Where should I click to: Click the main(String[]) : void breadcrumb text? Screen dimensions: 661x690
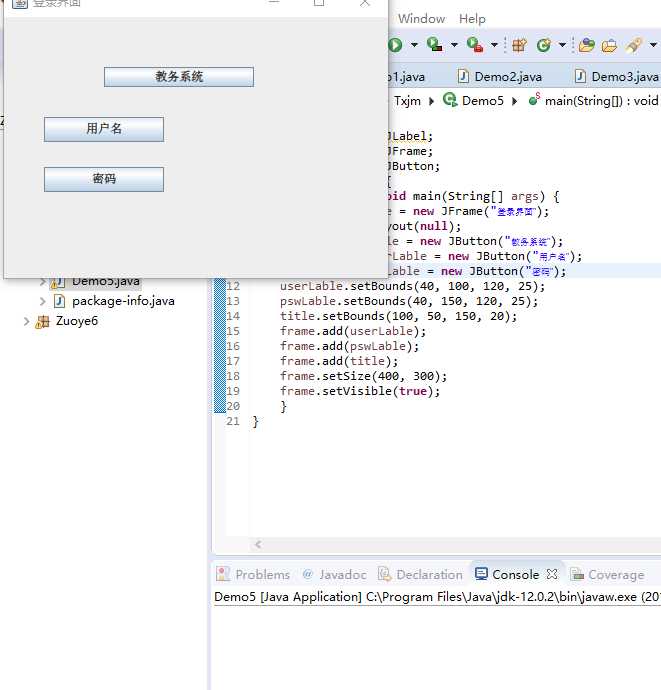(x=602, y=101)
